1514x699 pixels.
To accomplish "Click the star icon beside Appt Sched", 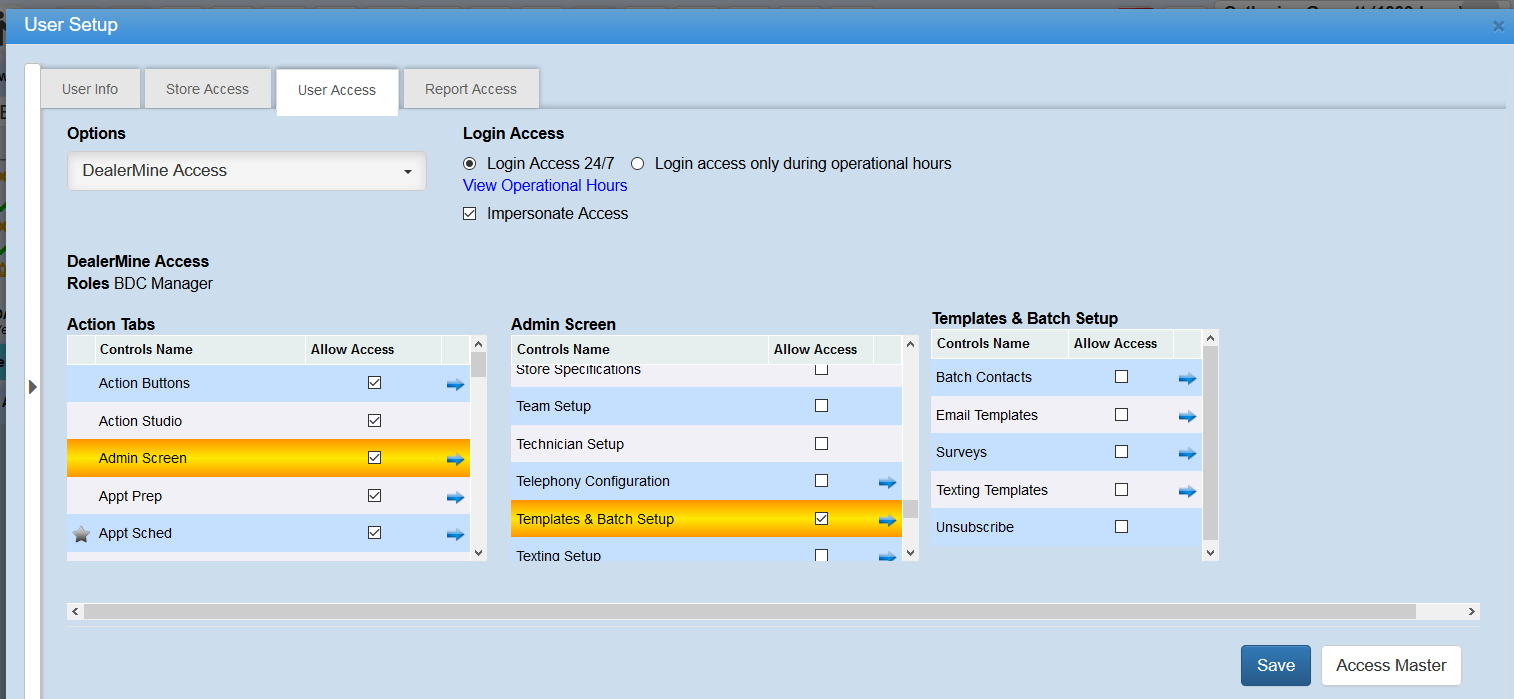I will 82,534.
